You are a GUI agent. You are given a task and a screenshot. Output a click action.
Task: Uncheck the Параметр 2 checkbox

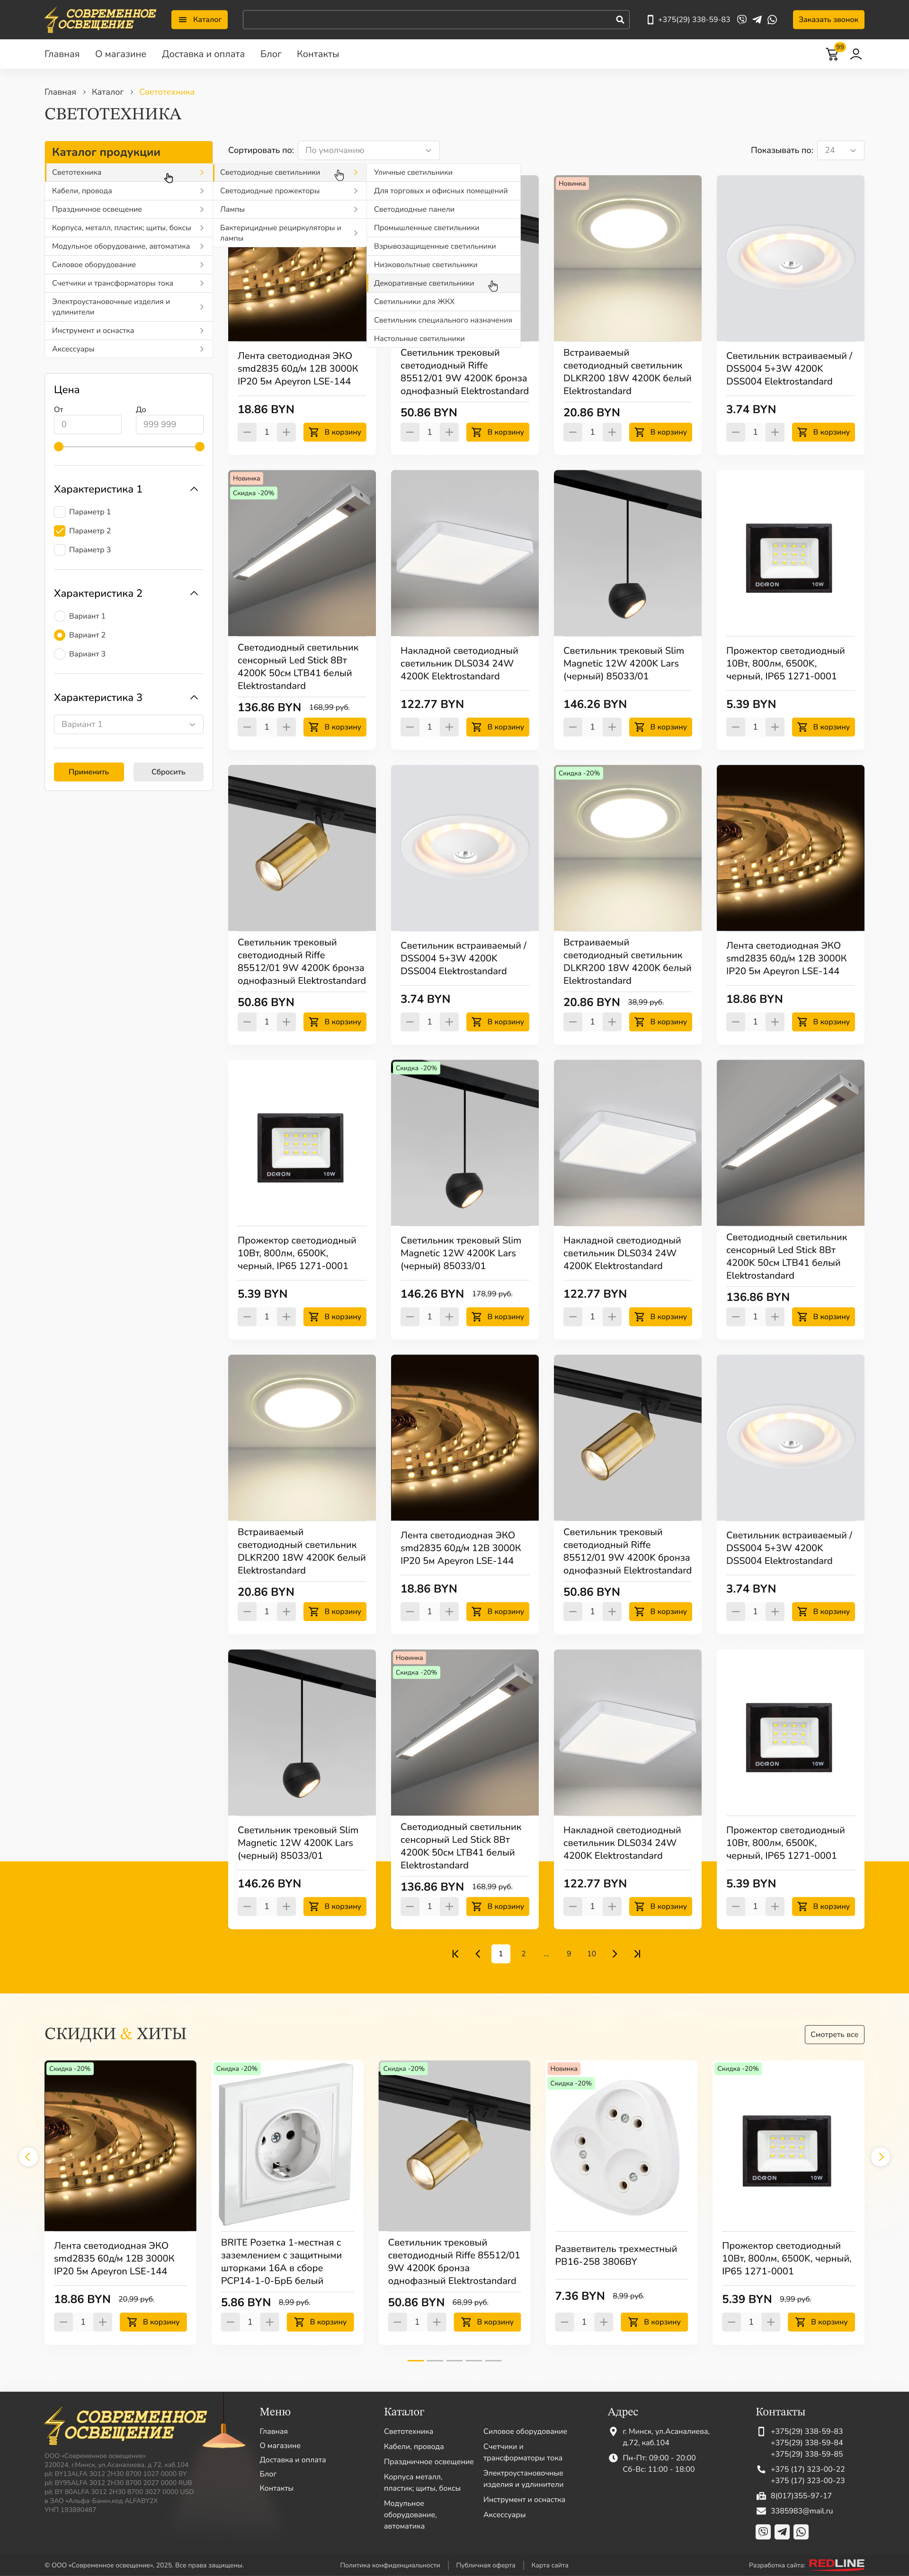59,531
